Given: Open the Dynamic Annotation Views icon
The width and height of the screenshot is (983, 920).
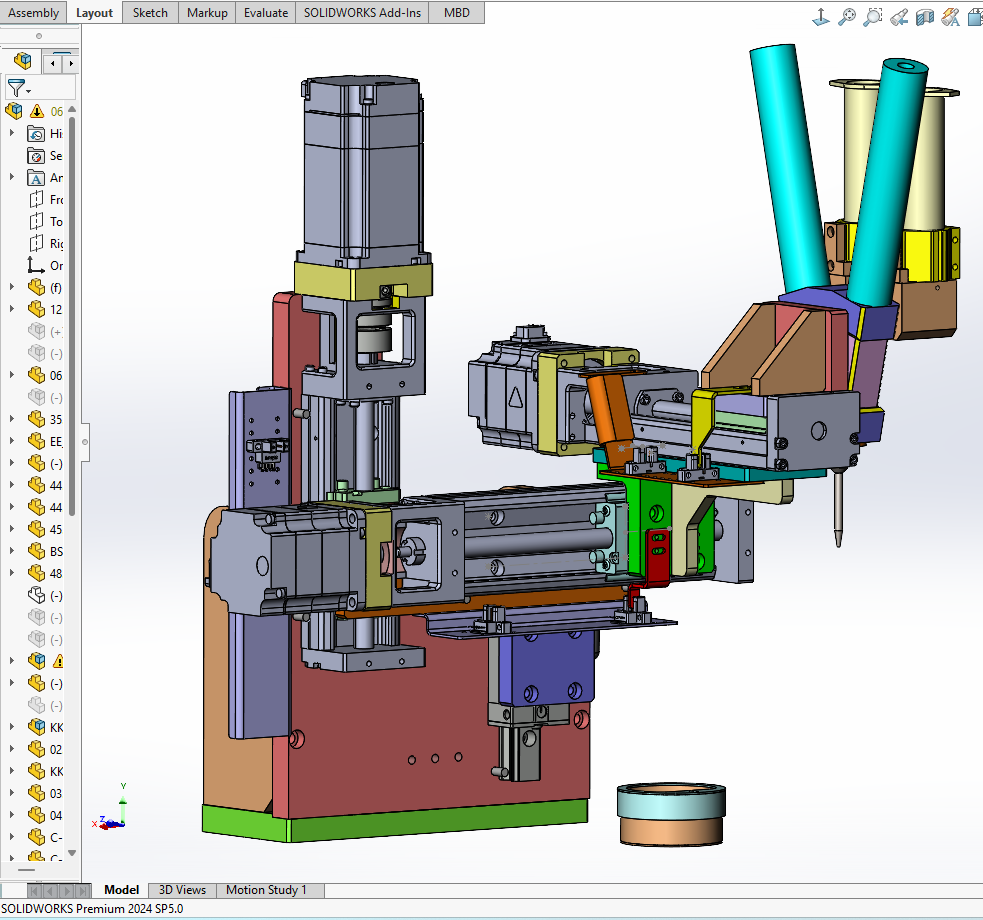Looking at the screenshot, I should pos(951,16).
